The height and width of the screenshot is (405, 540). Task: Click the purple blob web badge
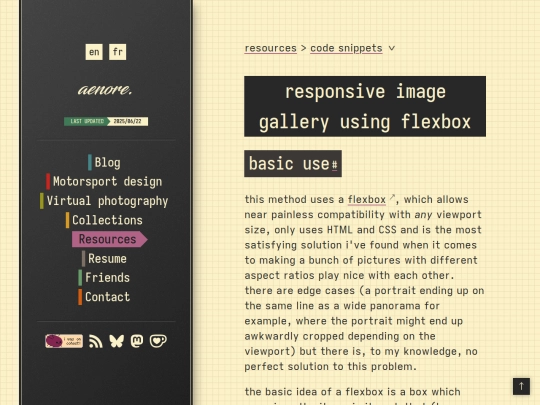[x=64, y=341]
